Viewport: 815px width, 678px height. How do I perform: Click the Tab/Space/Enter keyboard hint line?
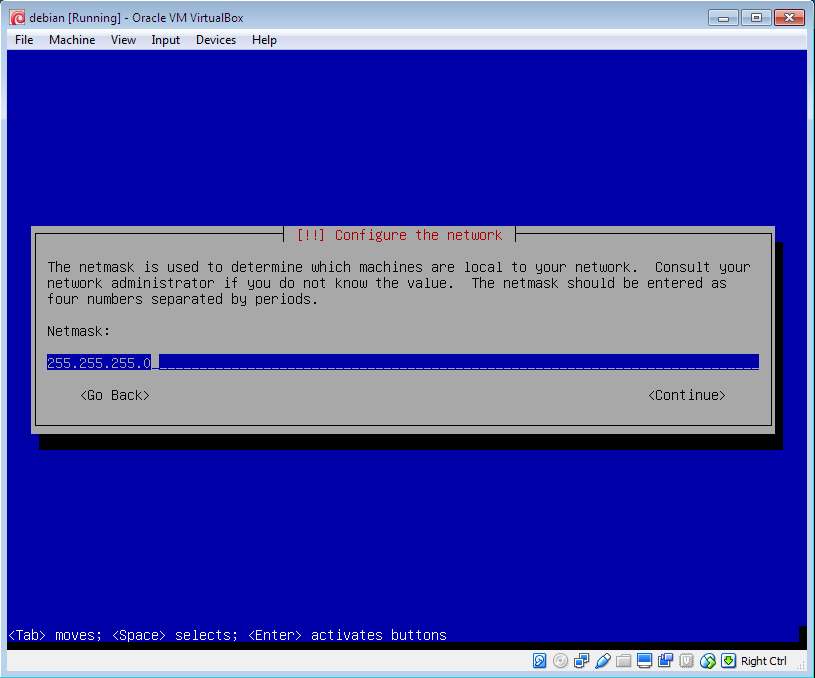click(x=228, y=635)
